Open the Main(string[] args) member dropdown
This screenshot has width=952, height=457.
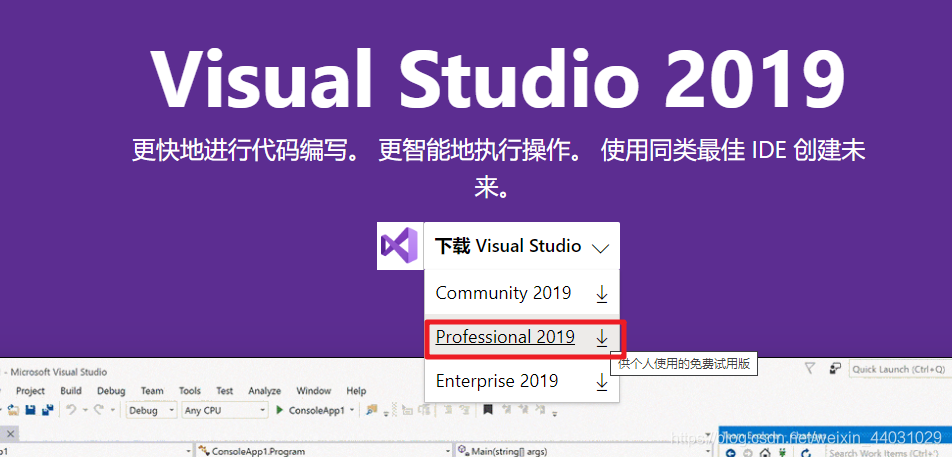click(584, 452)
